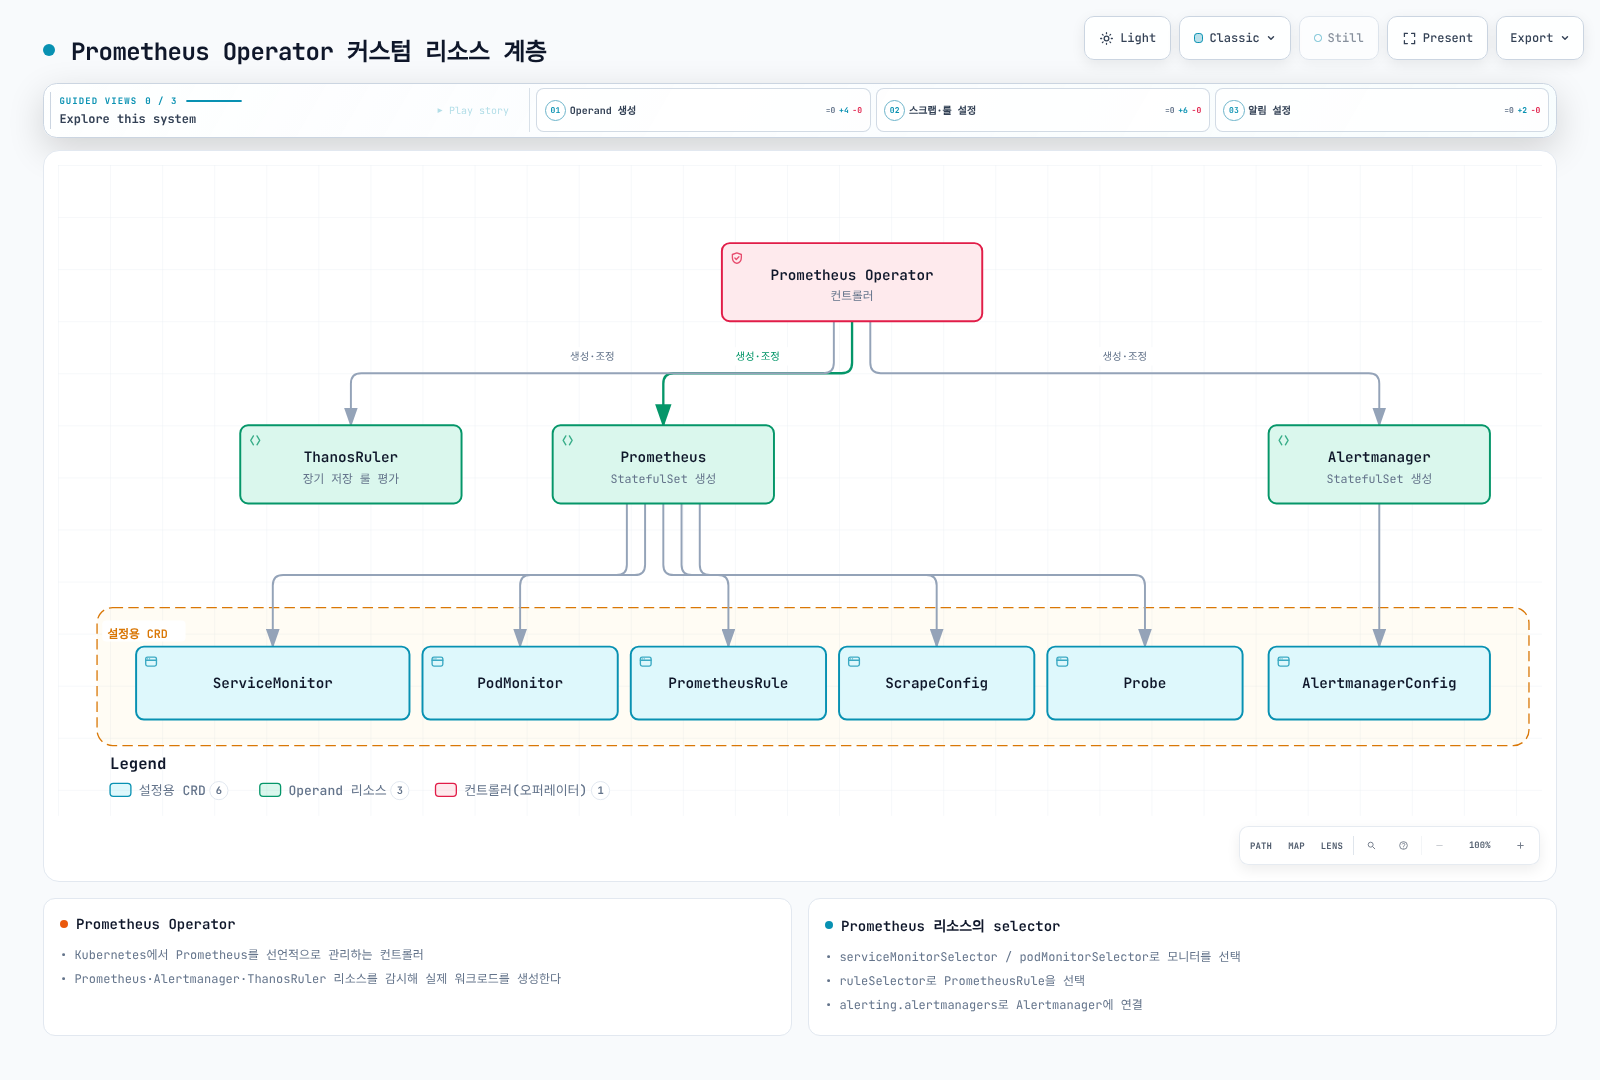This screenshot has height=1080, width=1600.
Task: Click the 100% zoom level readout
Action: (1480, 846)
